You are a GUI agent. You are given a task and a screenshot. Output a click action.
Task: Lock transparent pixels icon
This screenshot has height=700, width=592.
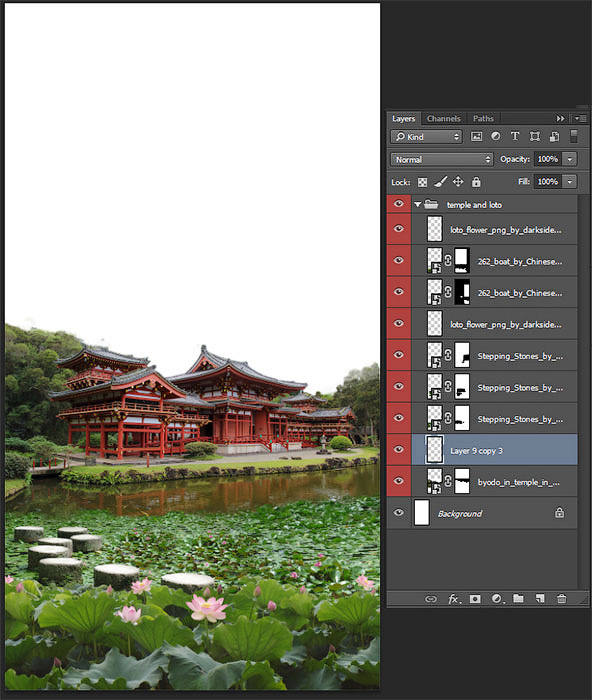tap(422, 182)
